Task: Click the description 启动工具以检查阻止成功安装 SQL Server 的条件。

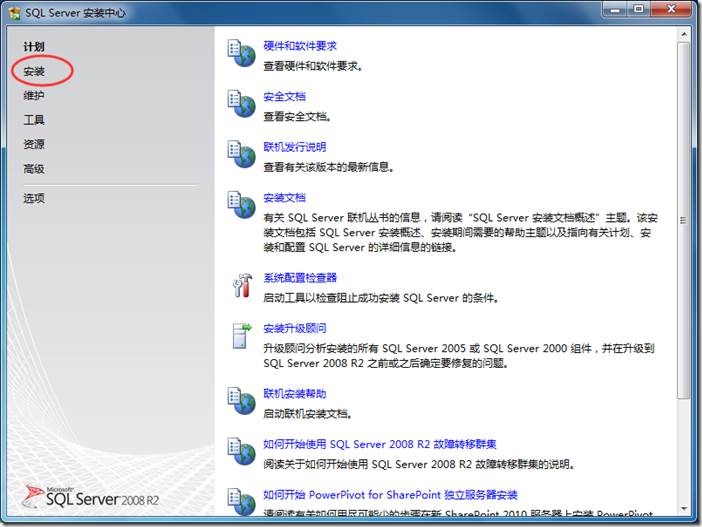Action: (381, 298)
